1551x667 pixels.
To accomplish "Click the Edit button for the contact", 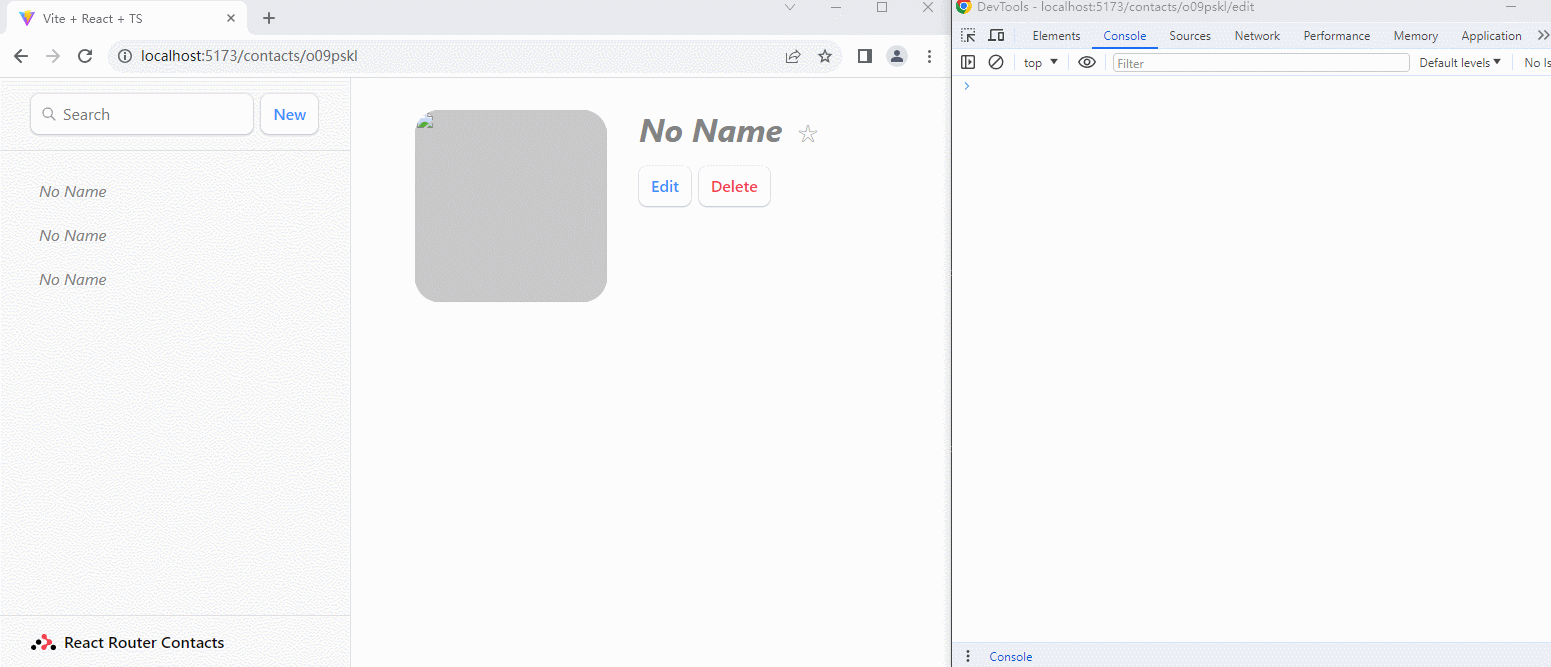I will [665, 187].
